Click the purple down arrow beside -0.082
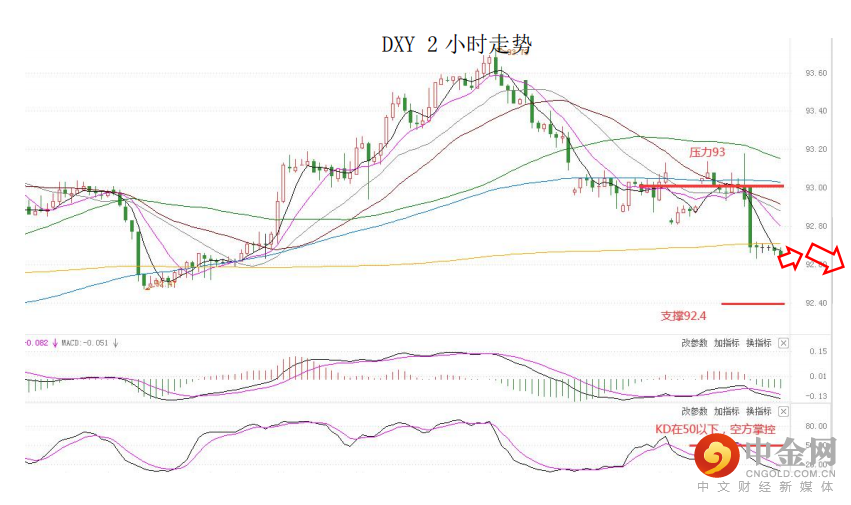This screenshot has height=505, width=851. click(x=55, y=343)
